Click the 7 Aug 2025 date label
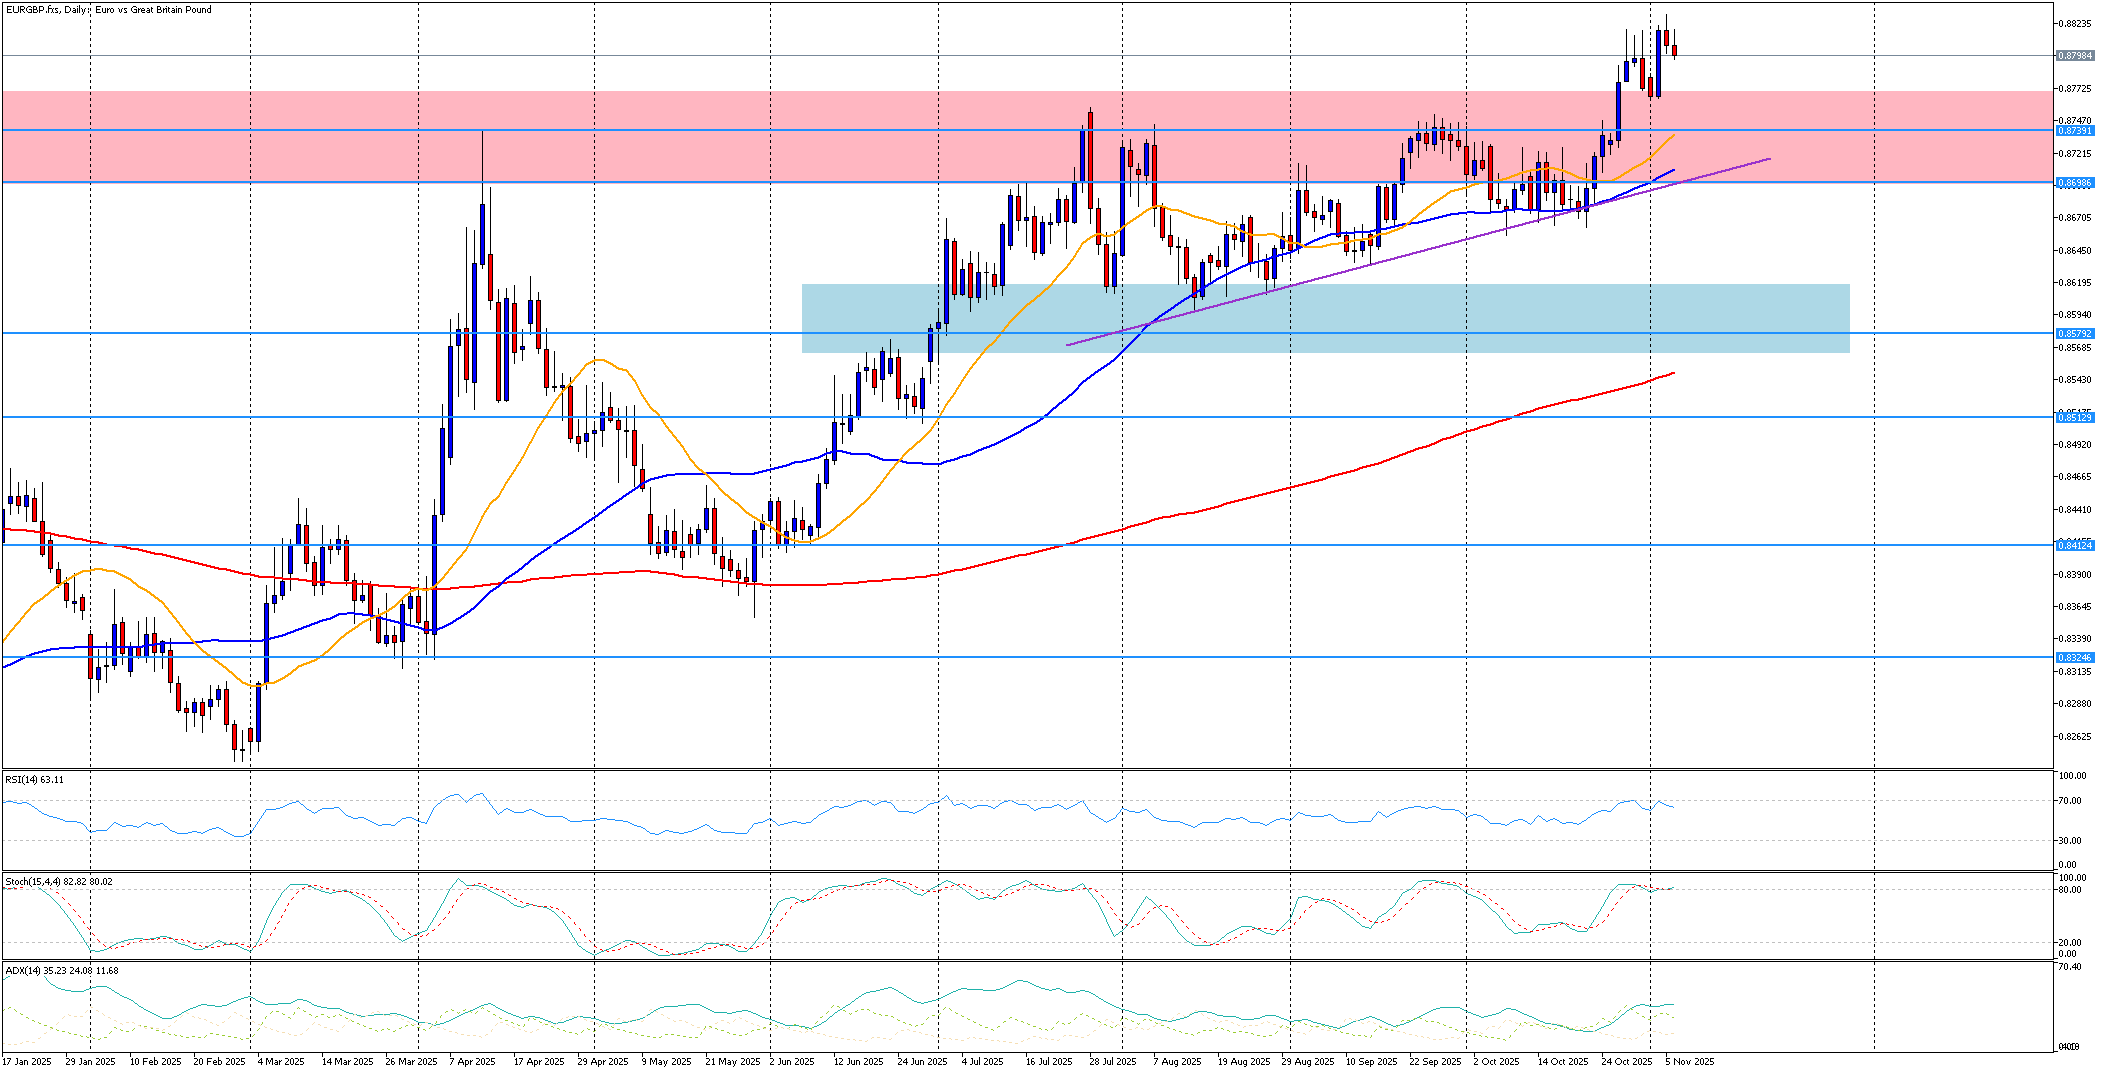2106x1073 pixels. coord(1177,1062)
